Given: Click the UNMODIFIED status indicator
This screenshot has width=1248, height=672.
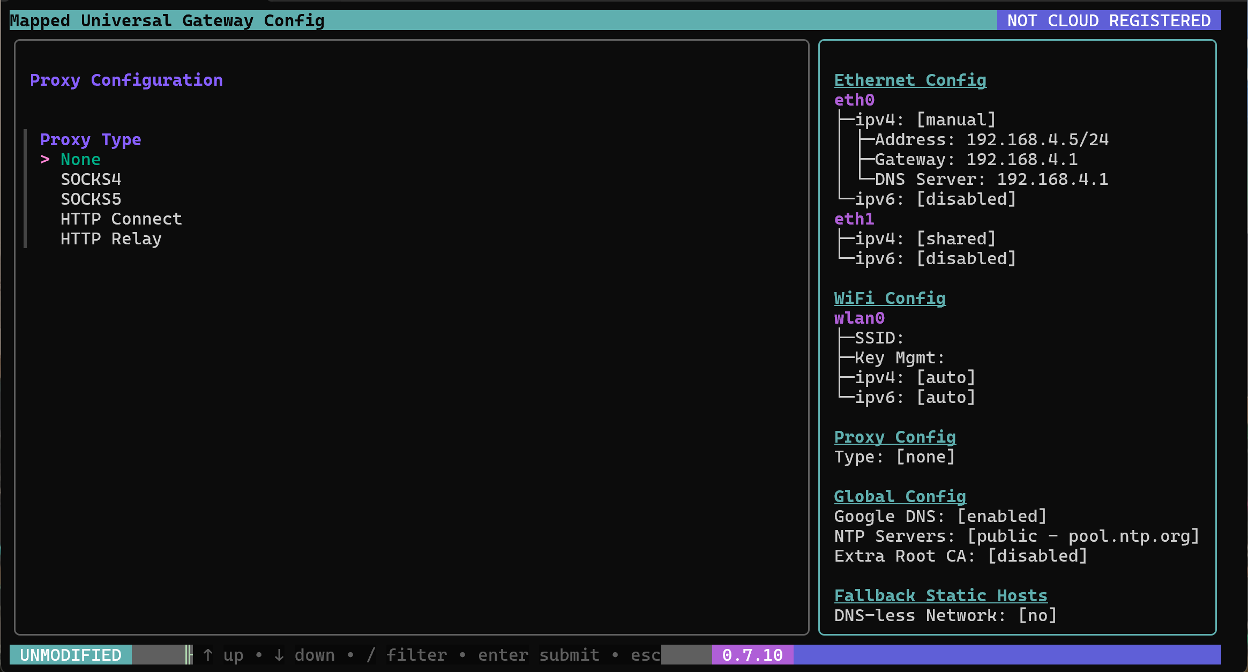Looking at the screenshot, I should tap(71, 655).
